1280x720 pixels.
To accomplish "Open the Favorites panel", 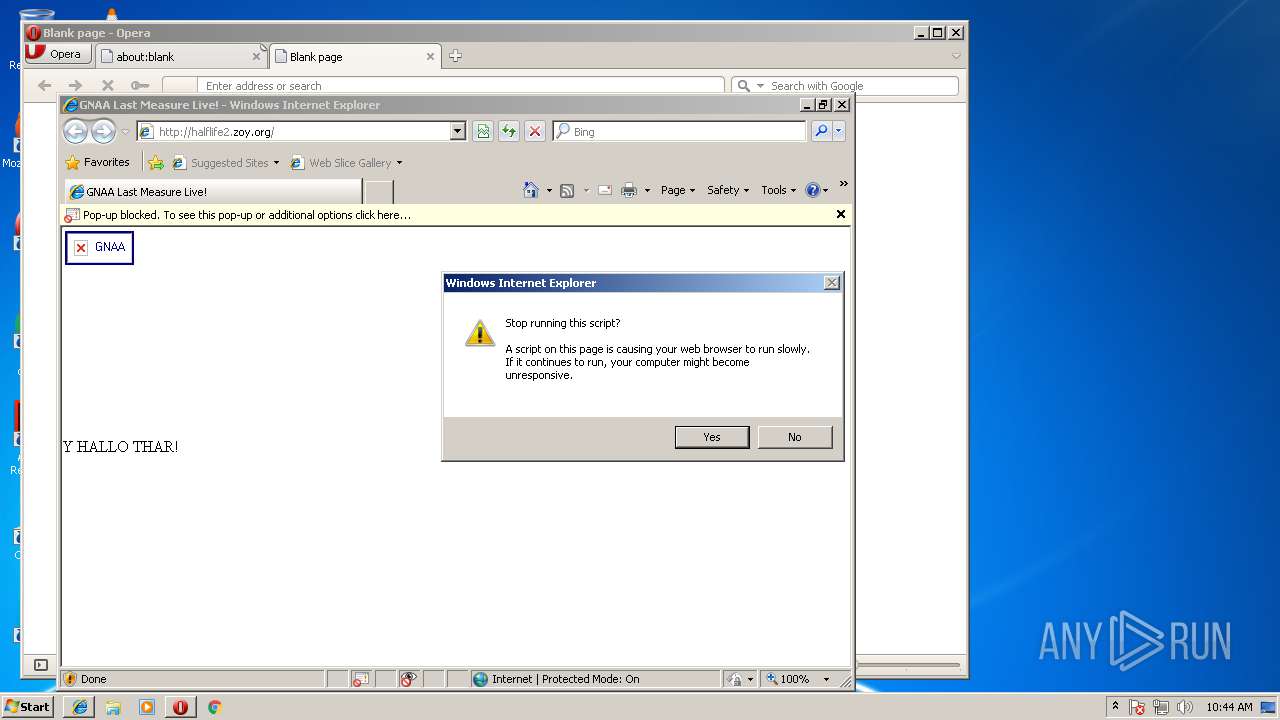I will 97,162.
